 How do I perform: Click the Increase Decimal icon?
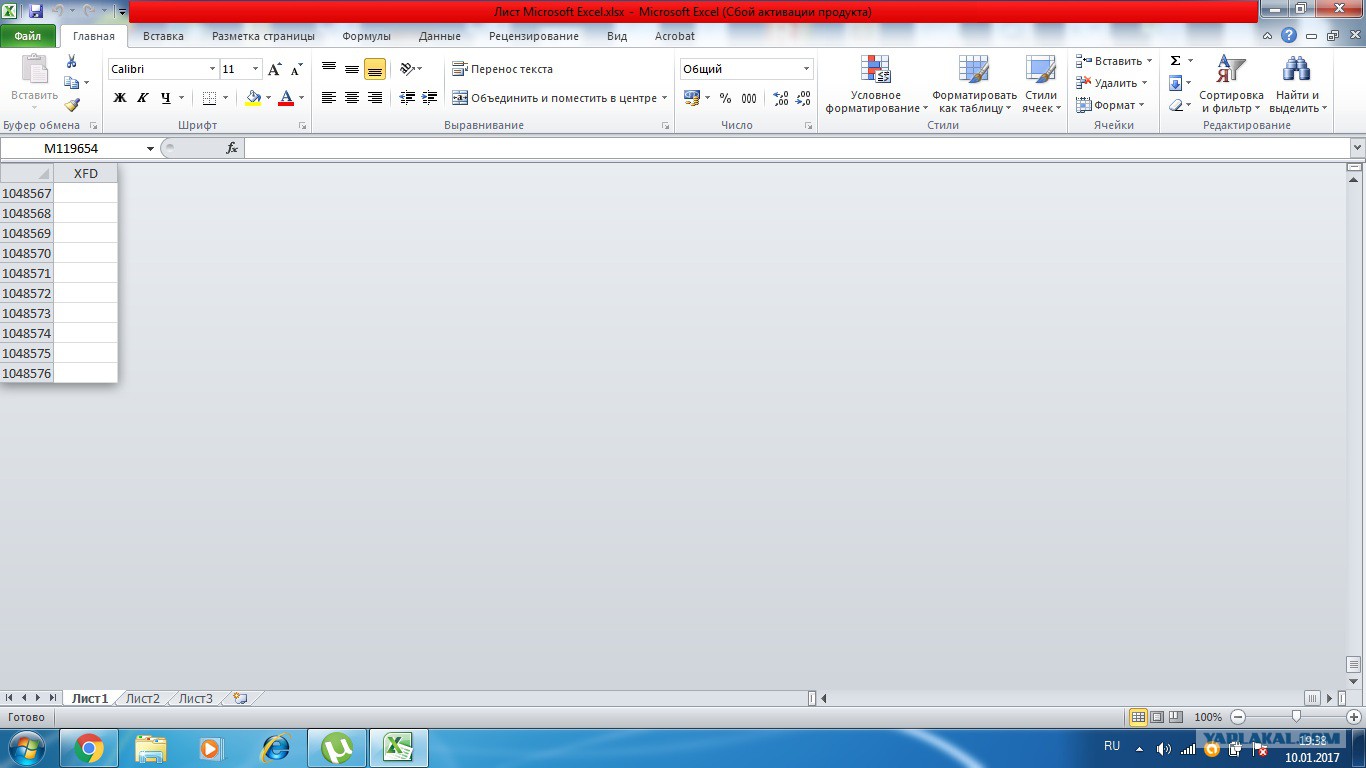click(x=781, y=98)
